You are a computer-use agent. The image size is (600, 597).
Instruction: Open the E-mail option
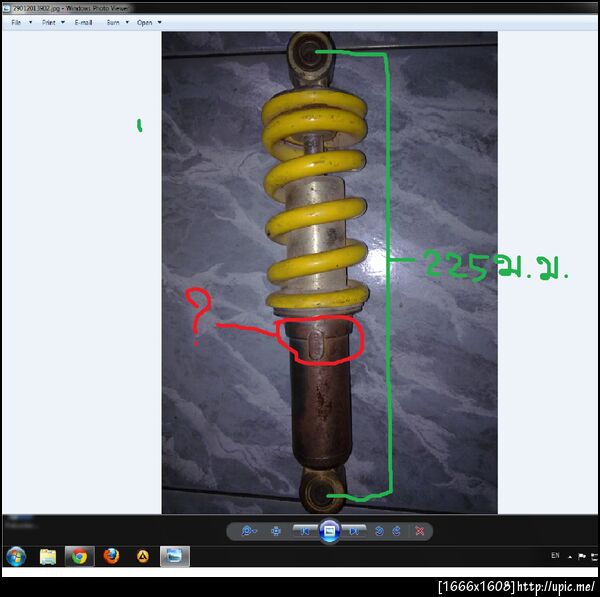tap(83, 23)
